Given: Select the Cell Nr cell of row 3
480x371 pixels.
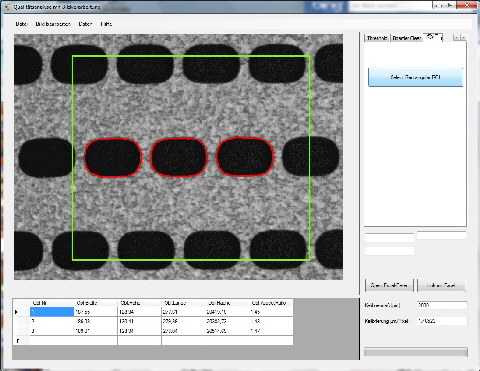Looking at the screenshot, I should point(52,331).
